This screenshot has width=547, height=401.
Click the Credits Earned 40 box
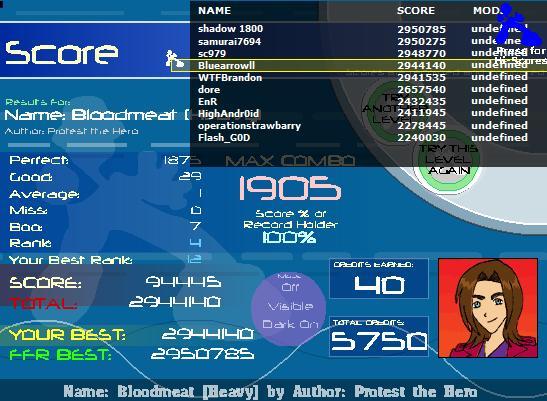(x=379, y=279)
